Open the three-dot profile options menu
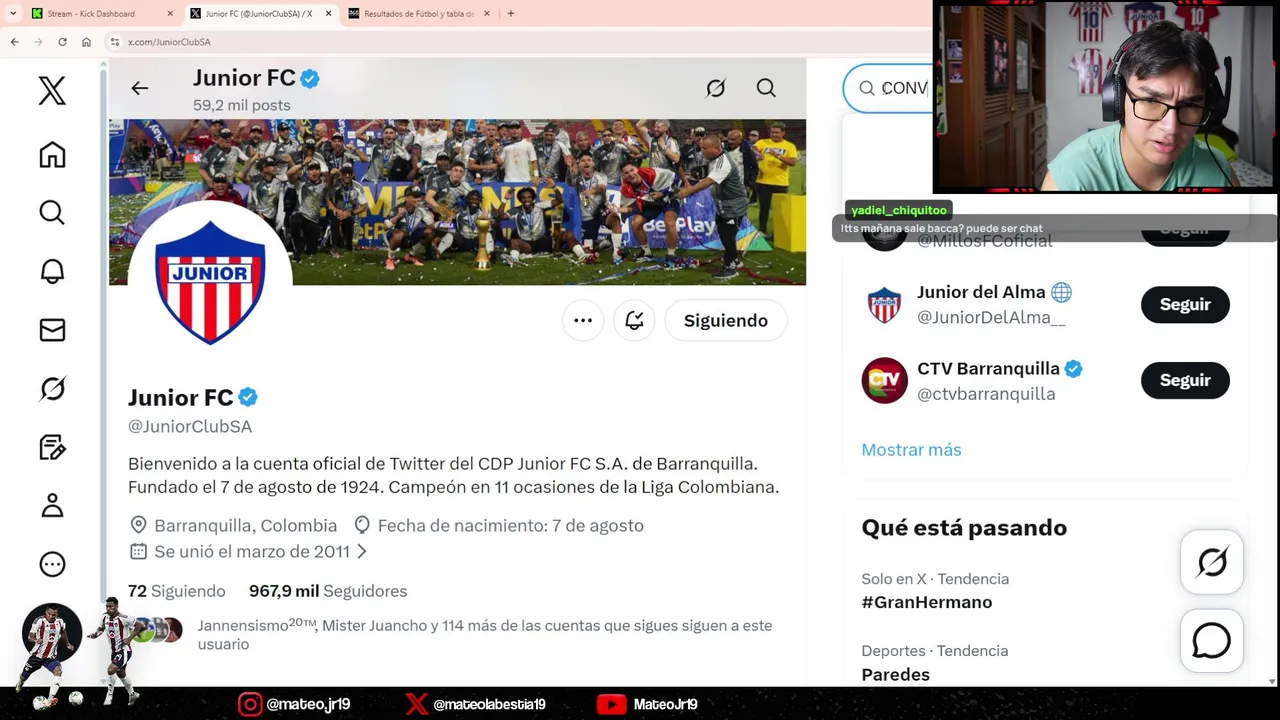Image resolution: width=1280 pixels, height=720 pixels. click(583, 320)
